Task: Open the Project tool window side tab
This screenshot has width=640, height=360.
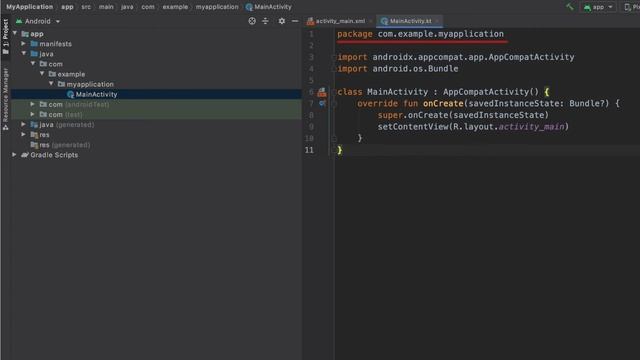Action: 5,37
